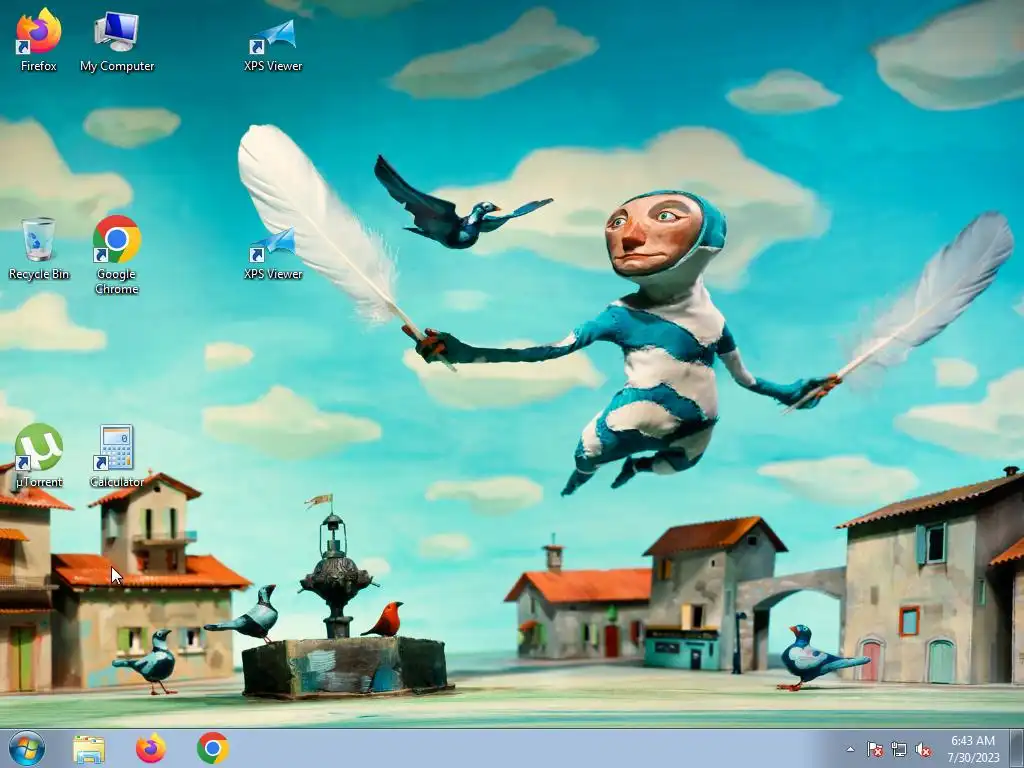
Task: Launch Chrome from the taskbar
Action: pos(212,749)
